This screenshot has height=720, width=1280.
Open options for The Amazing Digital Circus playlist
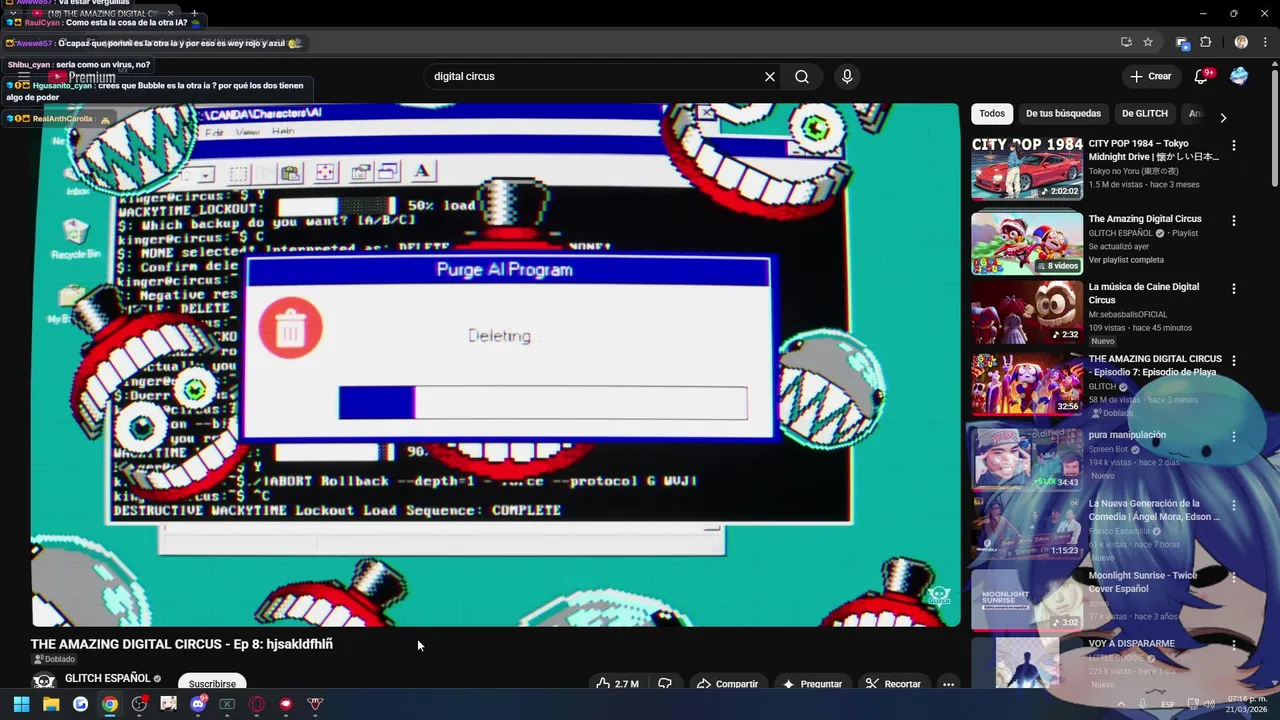pyautogui.click(x=1233, y=221)
